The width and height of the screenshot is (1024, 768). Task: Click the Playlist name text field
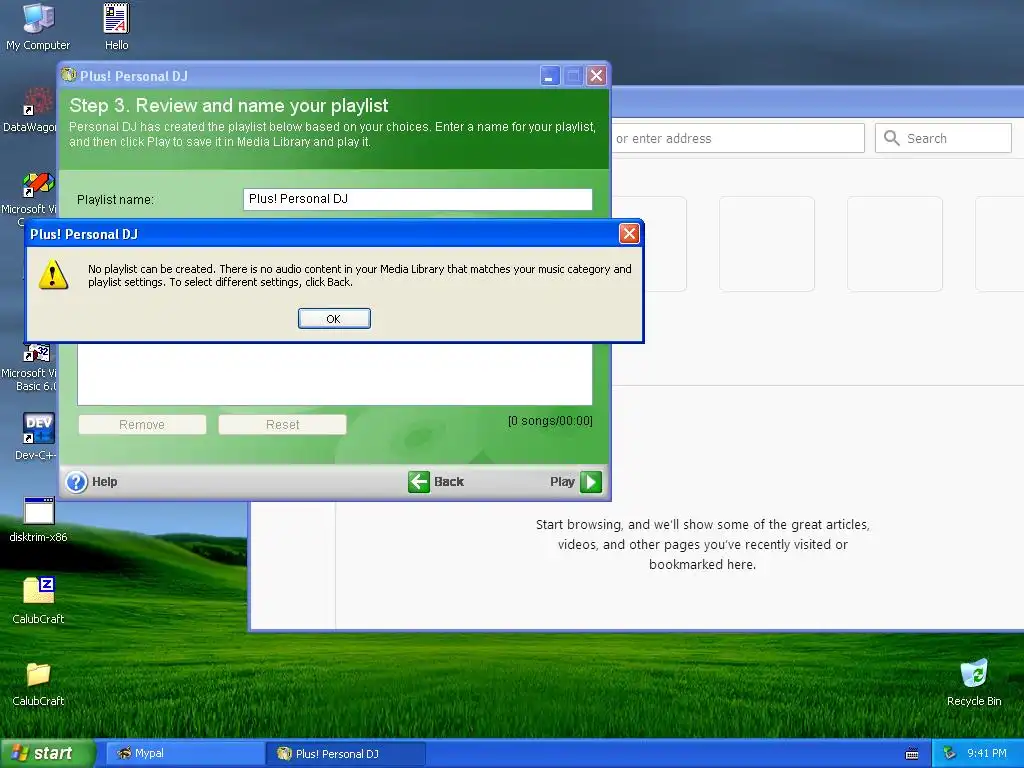point(417,199)
